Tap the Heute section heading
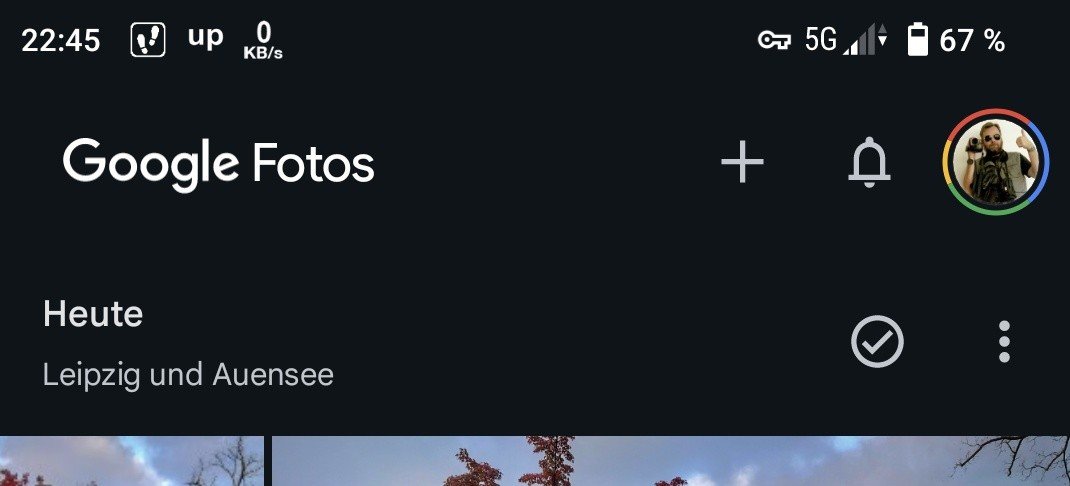 (x=93, y=314)
